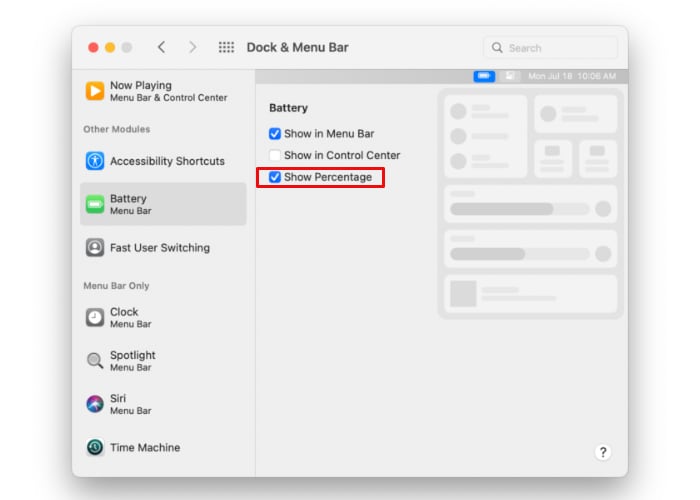Open Siri Menu Bar settings
This screenshot has height=500, width=700.
coord(163,404)
